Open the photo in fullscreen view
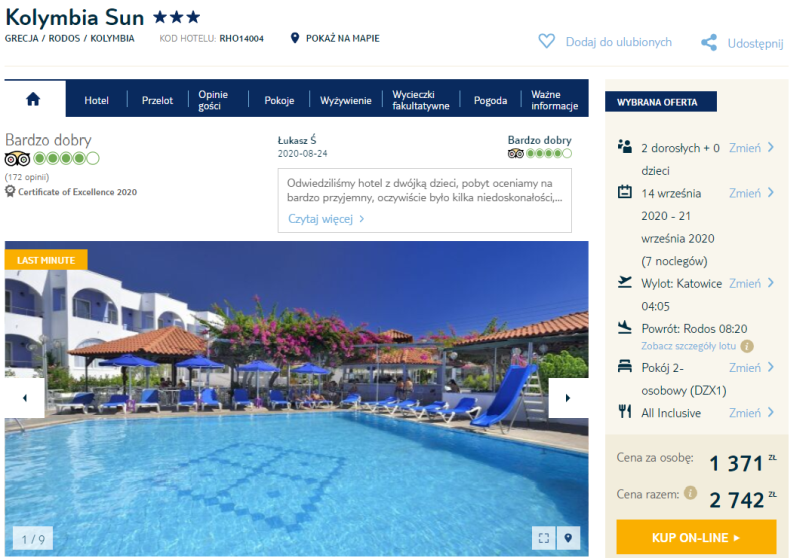Viewport: 790px width, 558px height. point(544,538)
